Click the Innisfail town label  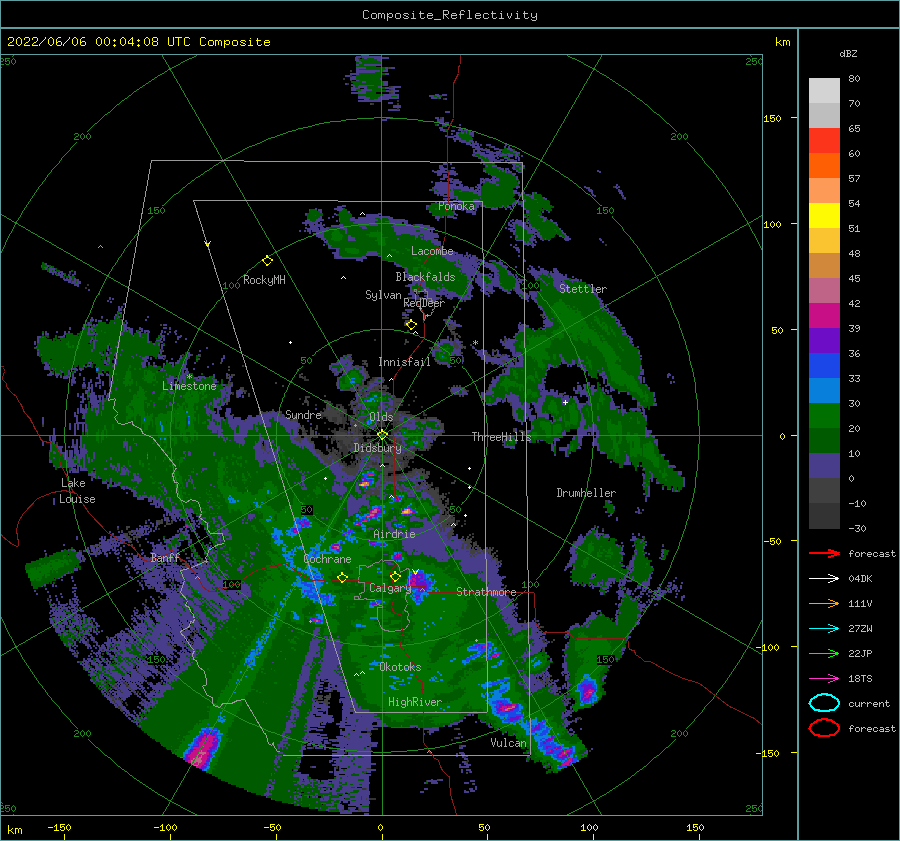pos(404,362)
